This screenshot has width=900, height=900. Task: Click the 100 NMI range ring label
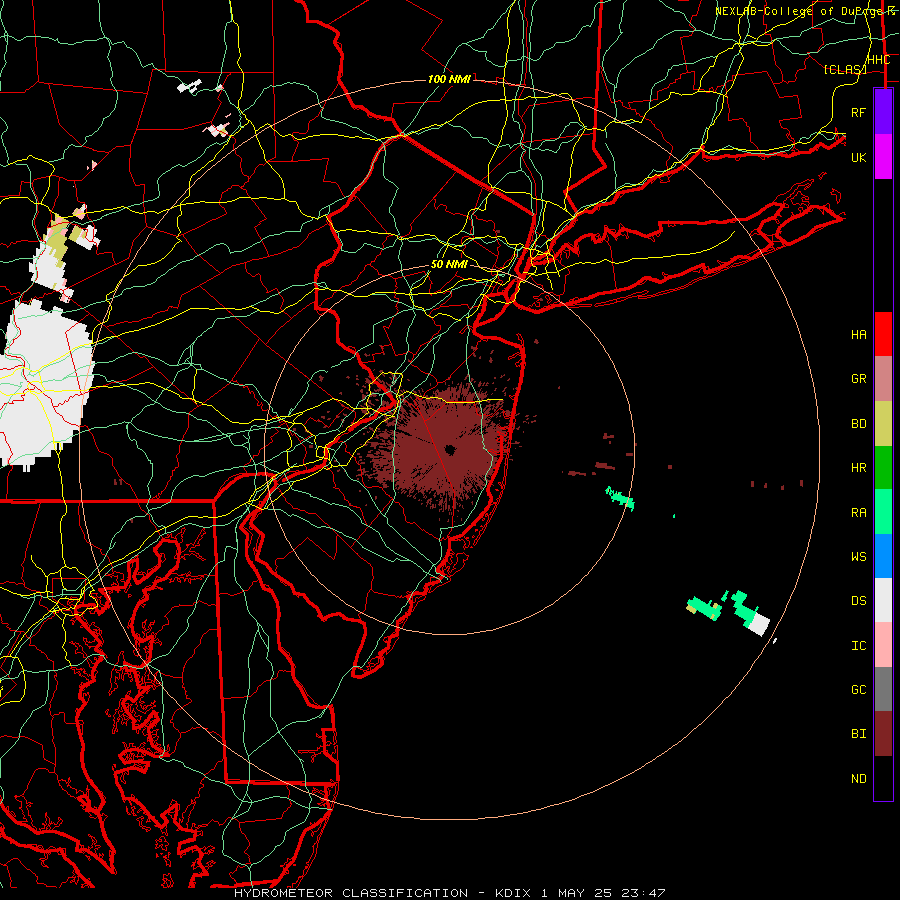tap(449, 79)
